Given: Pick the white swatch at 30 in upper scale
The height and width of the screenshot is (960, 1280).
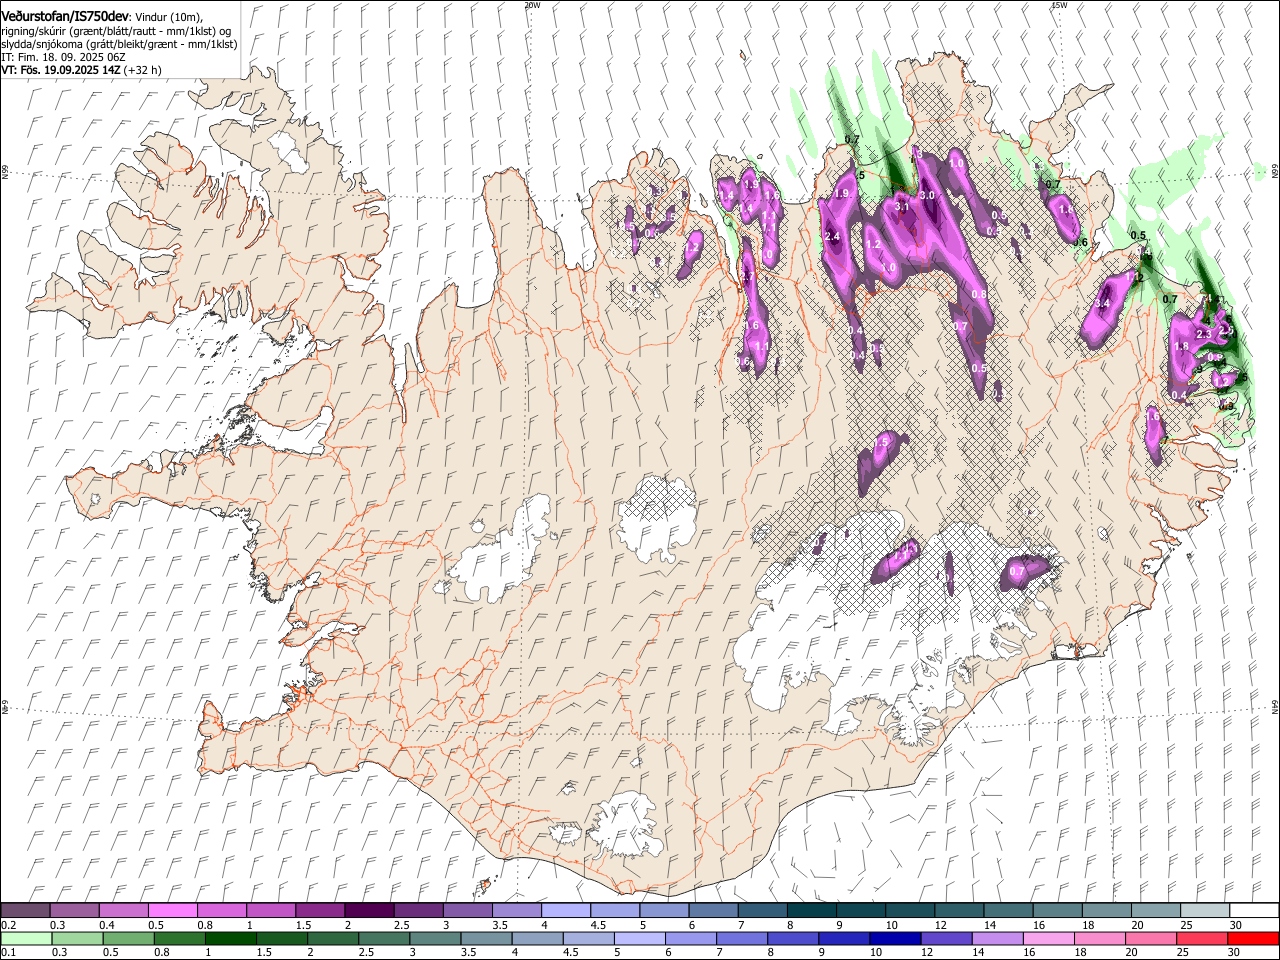Looking at the screenshot, I should 1253,910.
